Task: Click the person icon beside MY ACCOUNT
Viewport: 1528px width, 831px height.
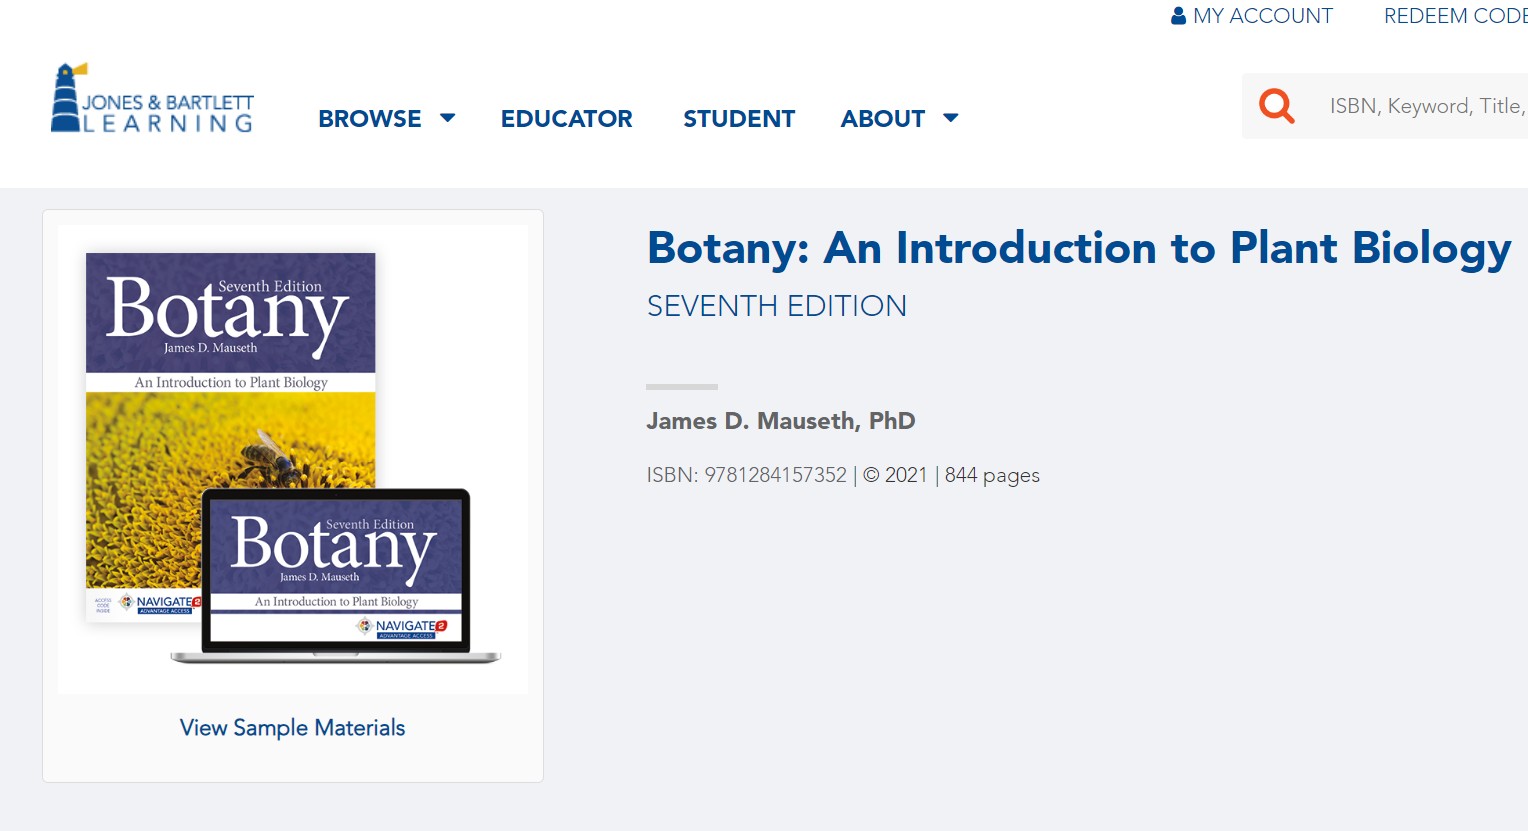Action: point(1178,14)
